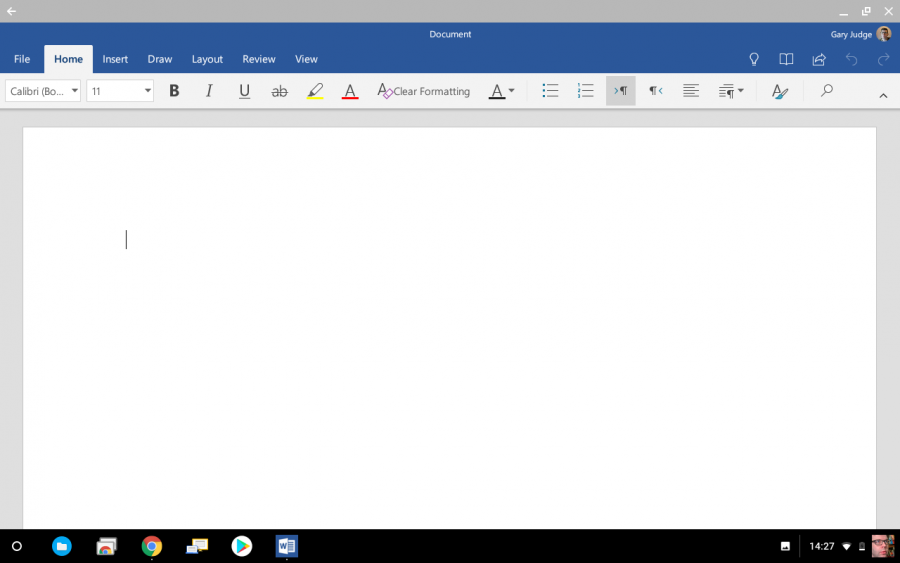900x563 pixels.
Task: Open font size 11 dropdown
Action: coord(120,91)
